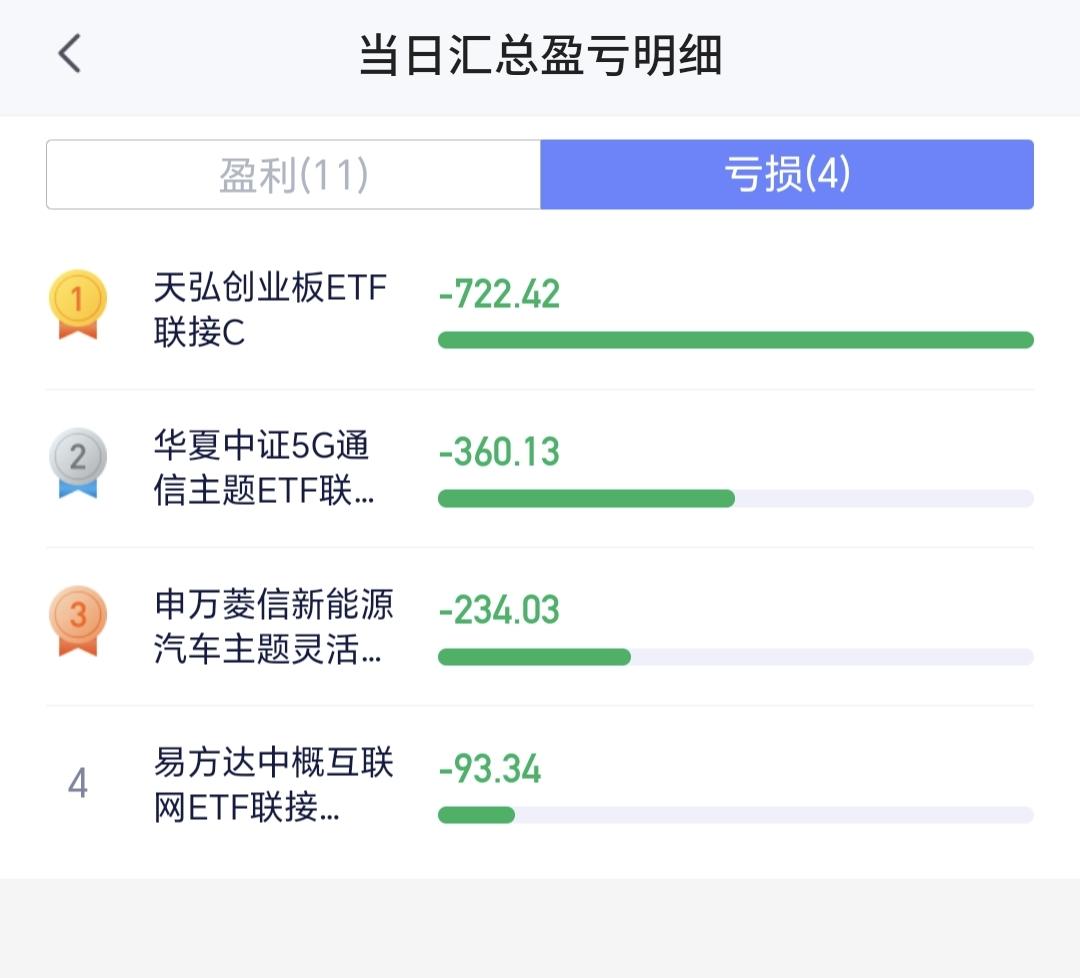Click the silver rank 2 medal icon
Screen dimensions: 1080x978
(78, 462)
